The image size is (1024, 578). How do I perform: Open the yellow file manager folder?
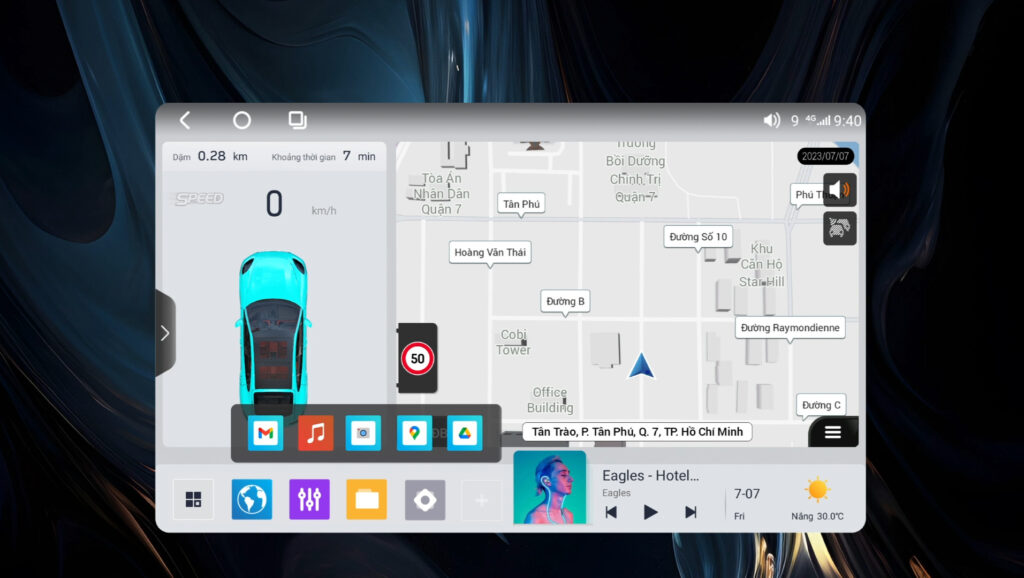click(366, 499)
